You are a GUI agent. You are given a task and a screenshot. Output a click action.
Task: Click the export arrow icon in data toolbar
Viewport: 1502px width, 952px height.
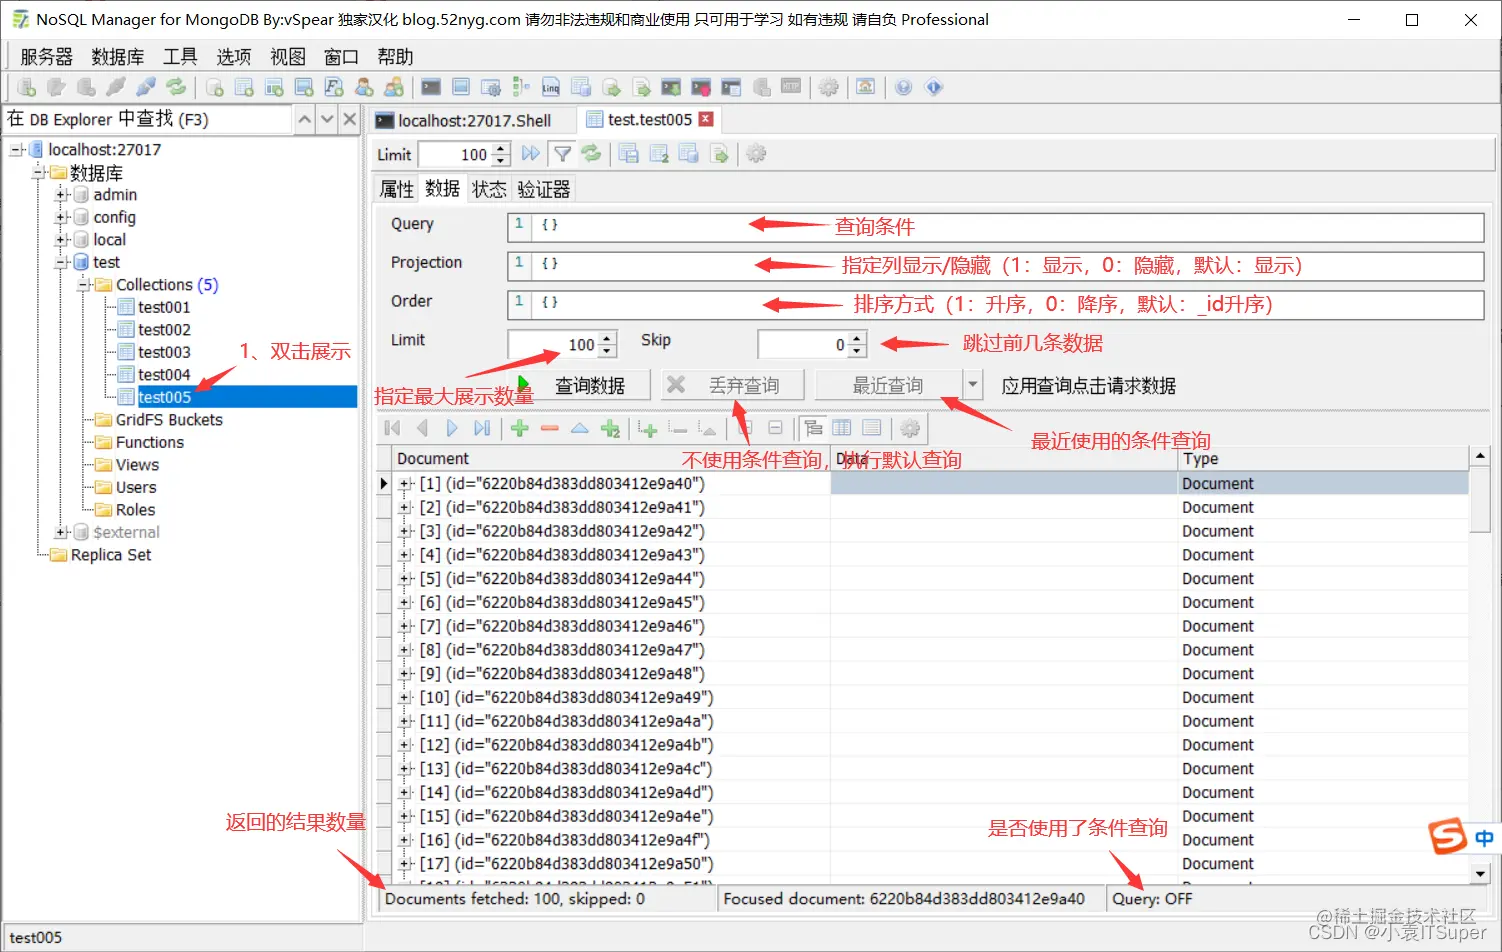(719, 154)
